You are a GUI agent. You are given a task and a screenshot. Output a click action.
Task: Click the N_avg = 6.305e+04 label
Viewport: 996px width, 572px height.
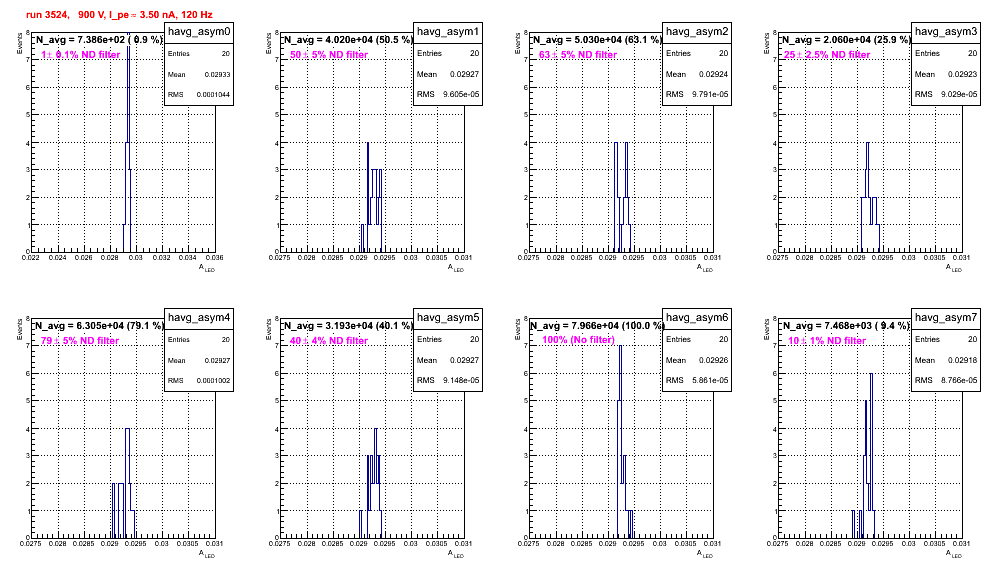pos(99,325)
